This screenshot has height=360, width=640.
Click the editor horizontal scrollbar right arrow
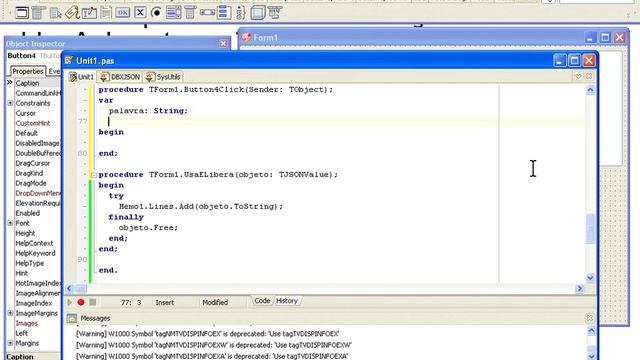(579, 289)
